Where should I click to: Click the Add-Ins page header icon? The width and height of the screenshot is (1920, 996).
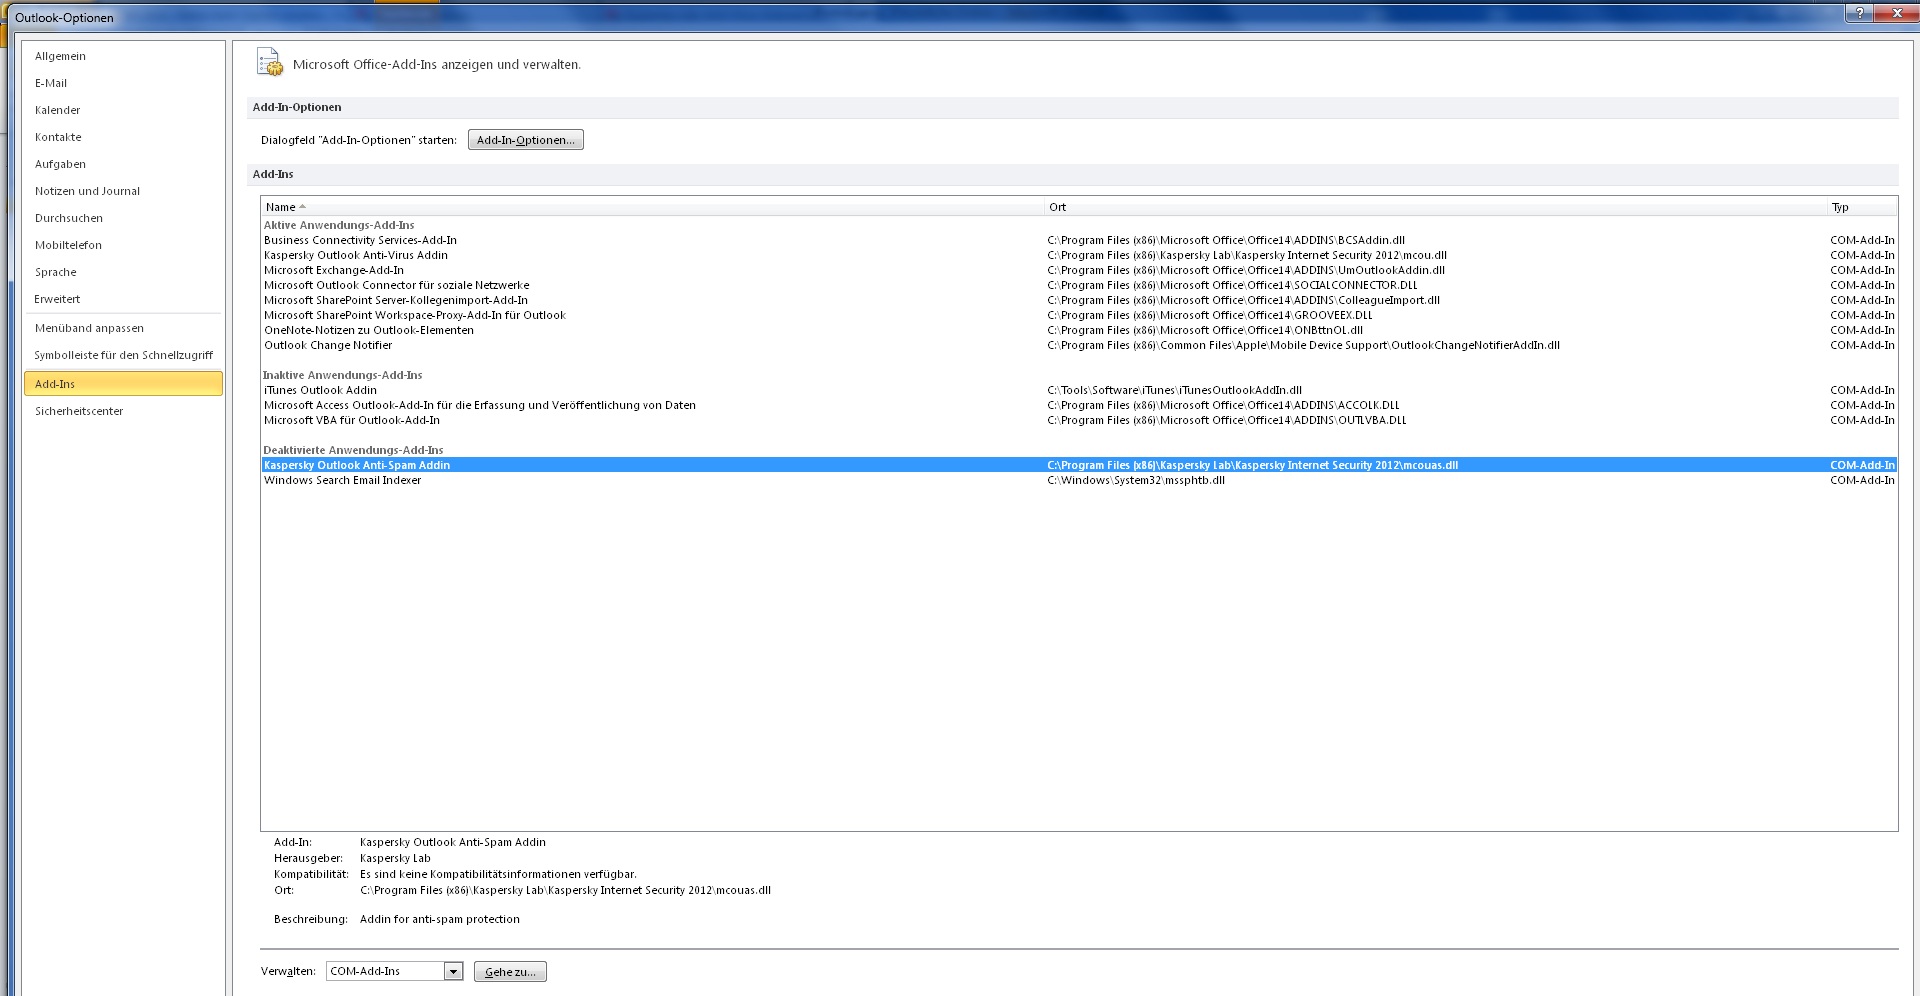click(x=270, y=62)
